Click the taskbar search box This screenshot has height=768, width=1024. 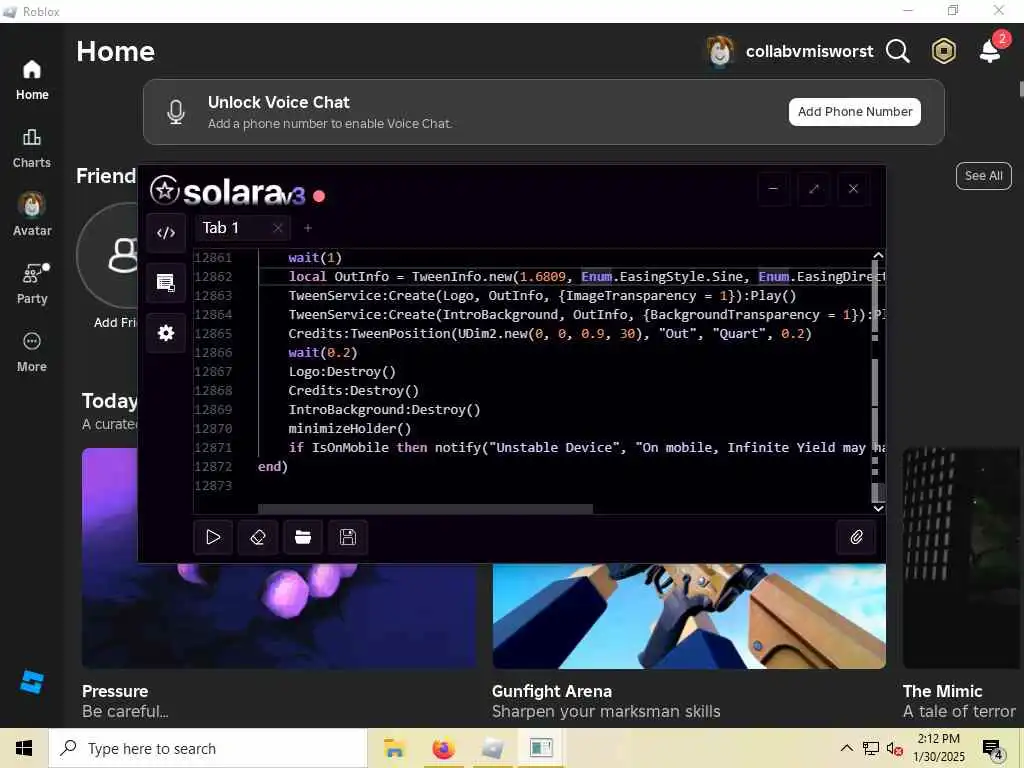[x=208, y=748]
